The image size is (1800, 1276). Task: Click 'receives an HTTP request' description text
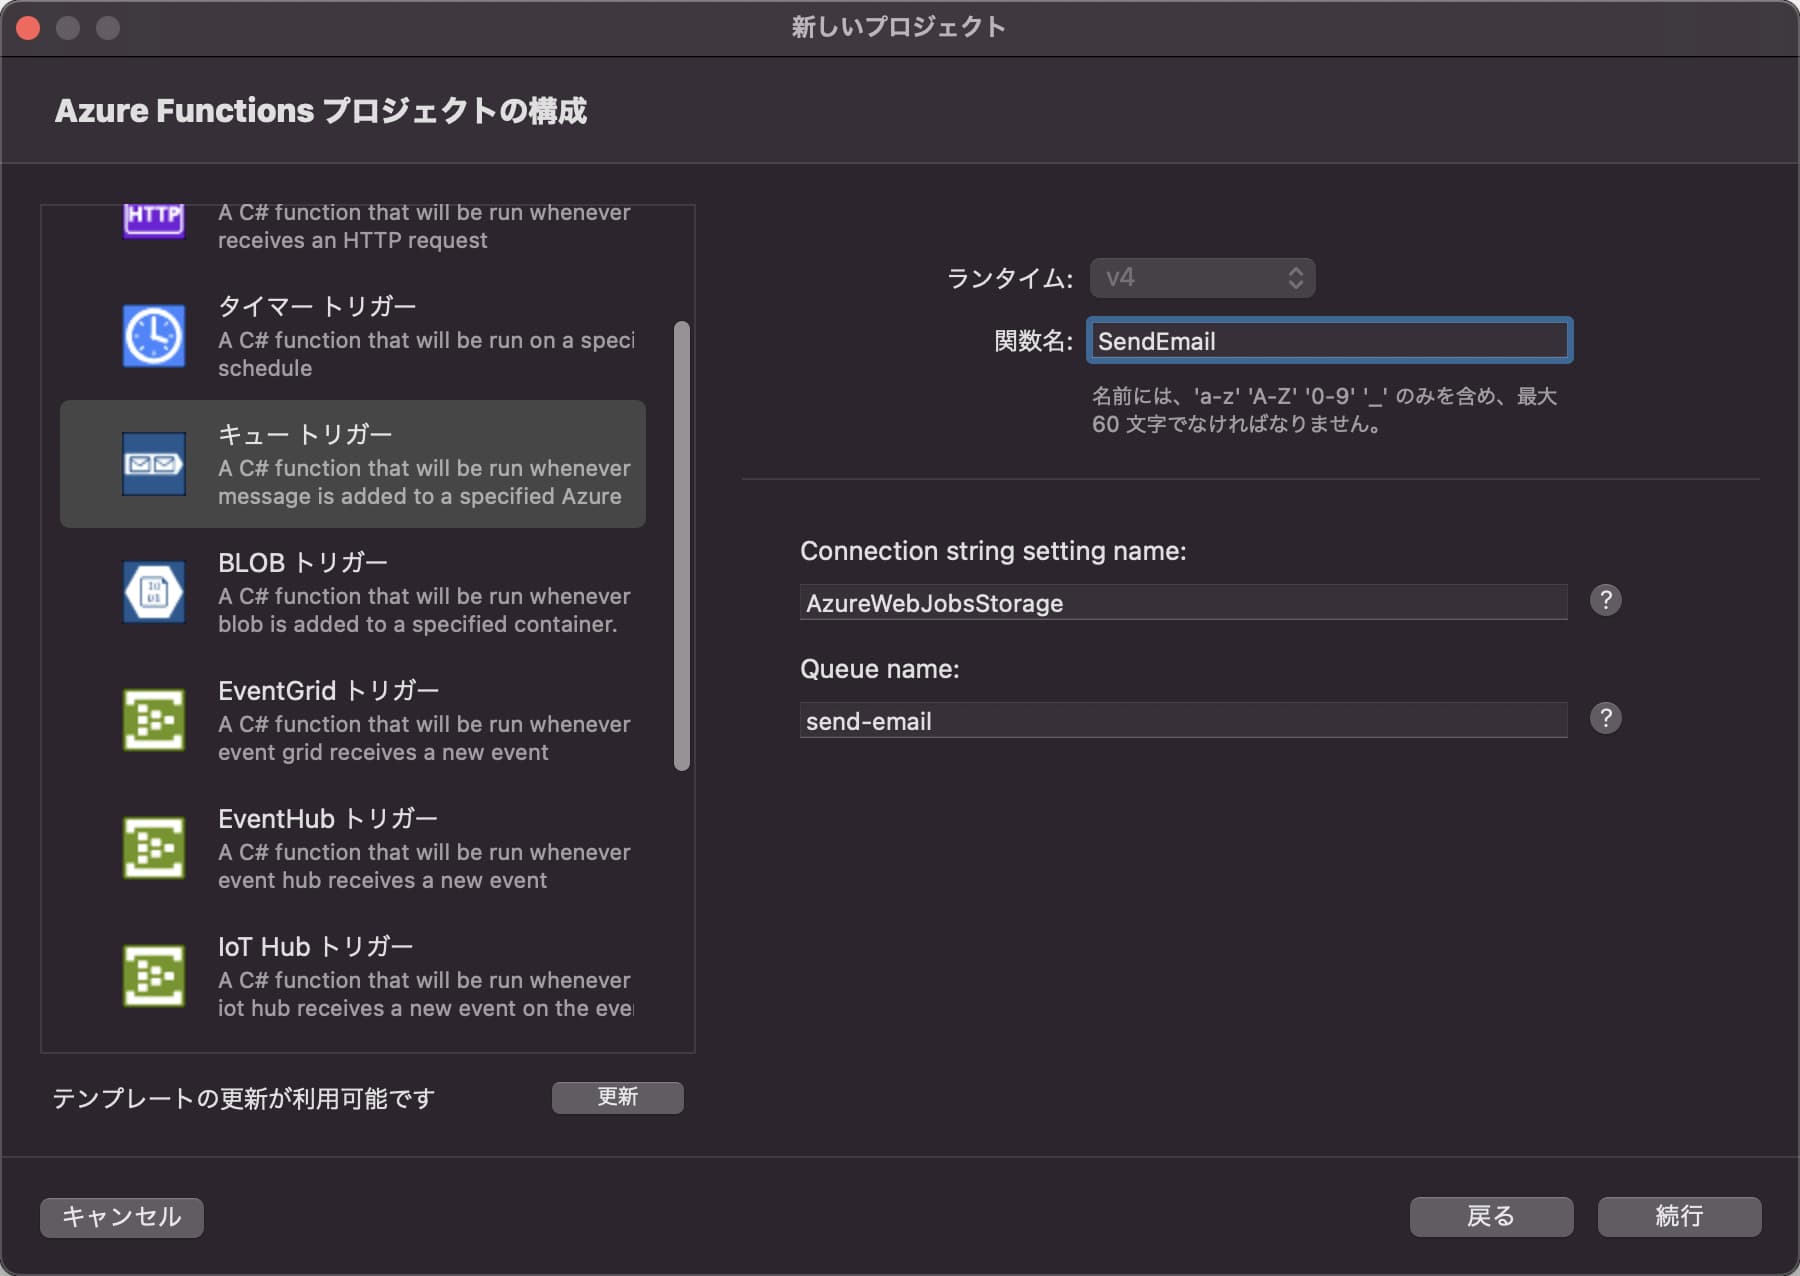click(x=353, y=241)
